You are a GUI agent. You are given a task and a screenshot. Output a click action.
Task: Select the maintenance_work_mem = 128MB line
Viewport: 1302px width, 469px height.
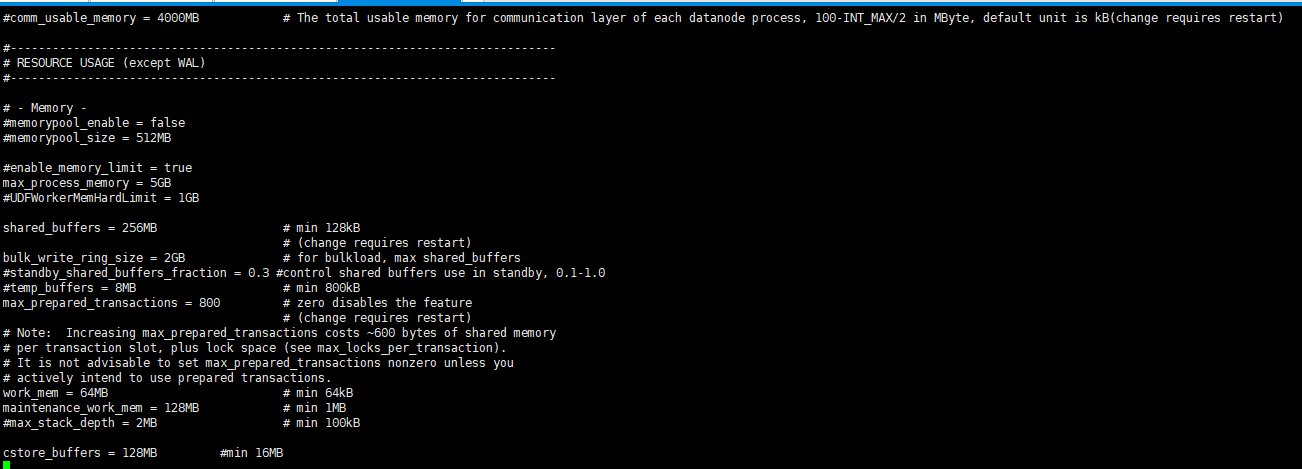(101, 408)
